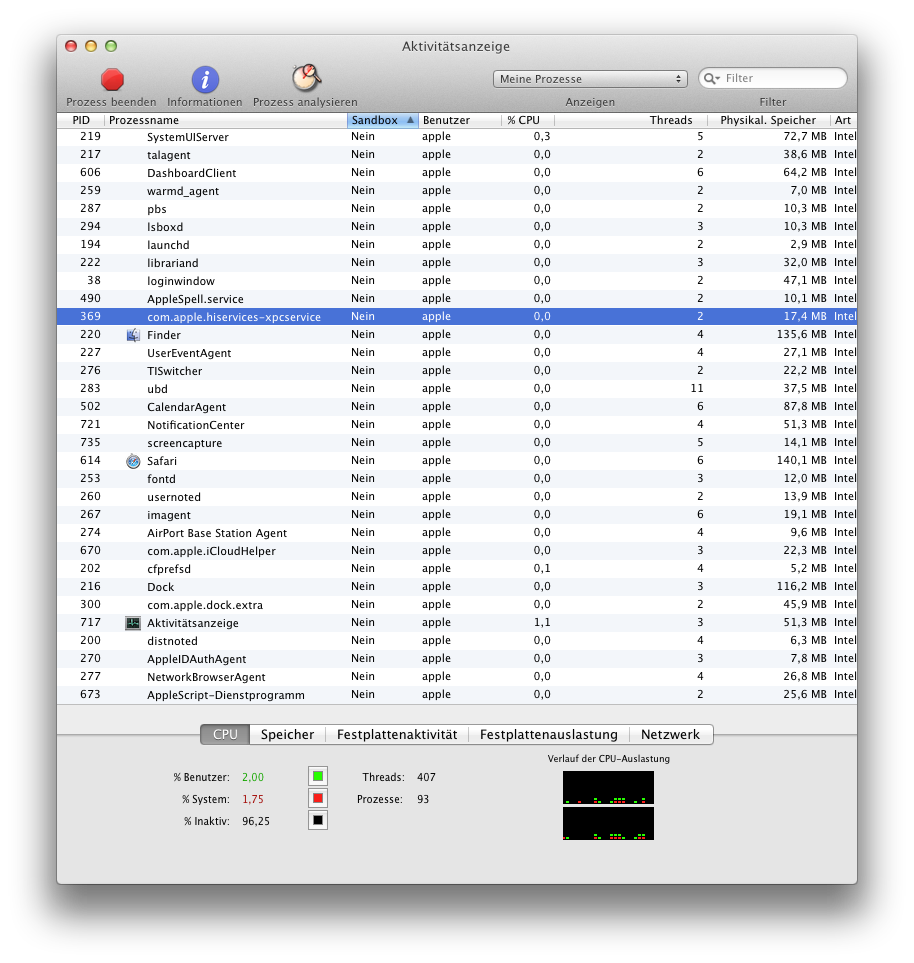This screenshot has width=914, height=963.
Task: Select the NotificationCenter process row
Action: tap(457, 425)
